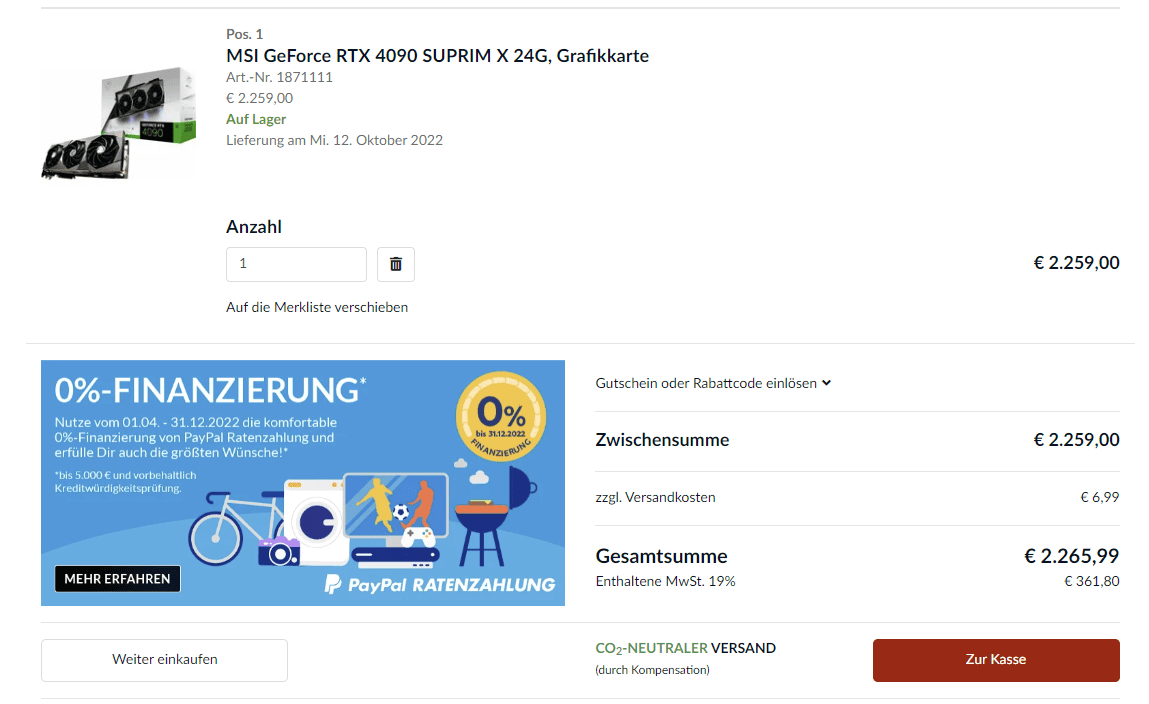
Task: Click MEHR ERFAHREN on financing banner
Action: 117,579
